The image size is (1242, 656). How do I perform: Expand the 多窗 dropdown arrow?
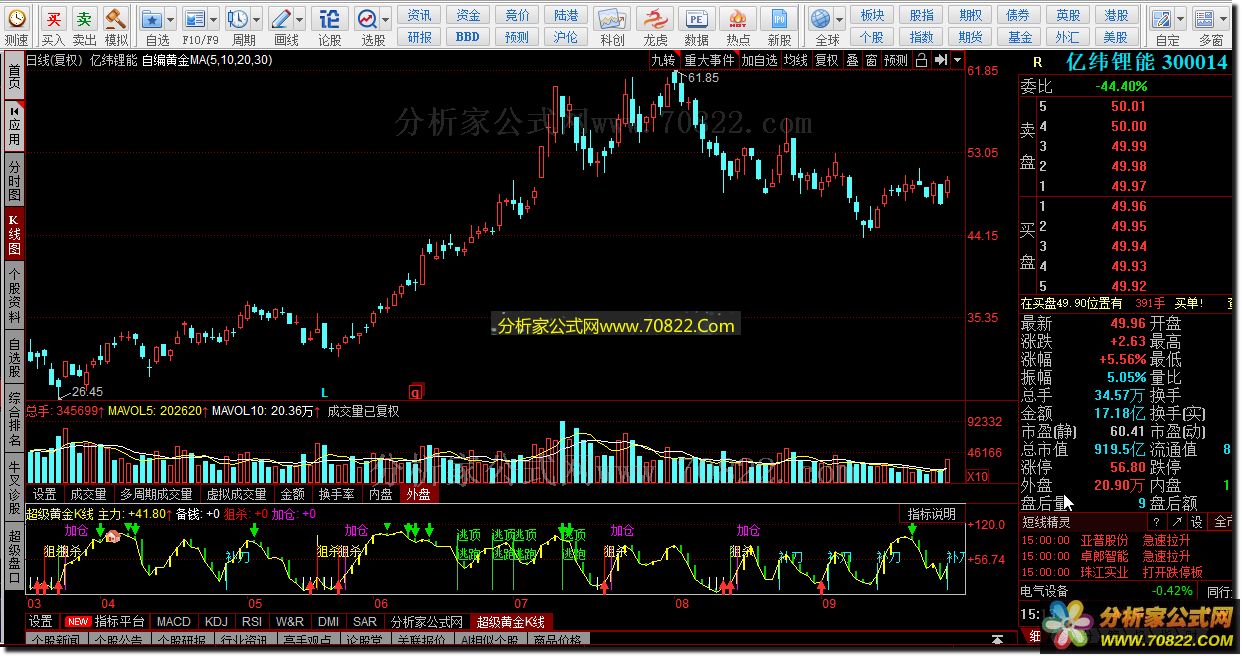[1224, 19]
